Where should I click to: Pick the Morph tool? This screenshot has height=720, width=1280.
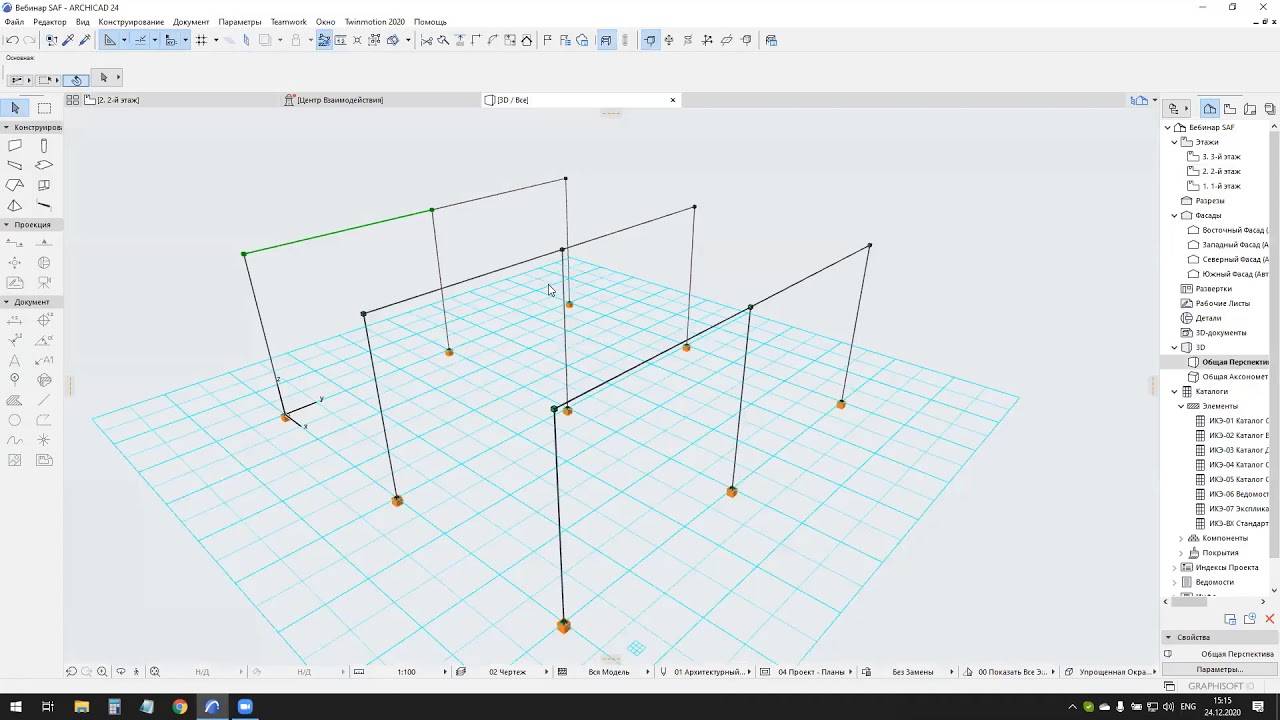pos(15,205)
